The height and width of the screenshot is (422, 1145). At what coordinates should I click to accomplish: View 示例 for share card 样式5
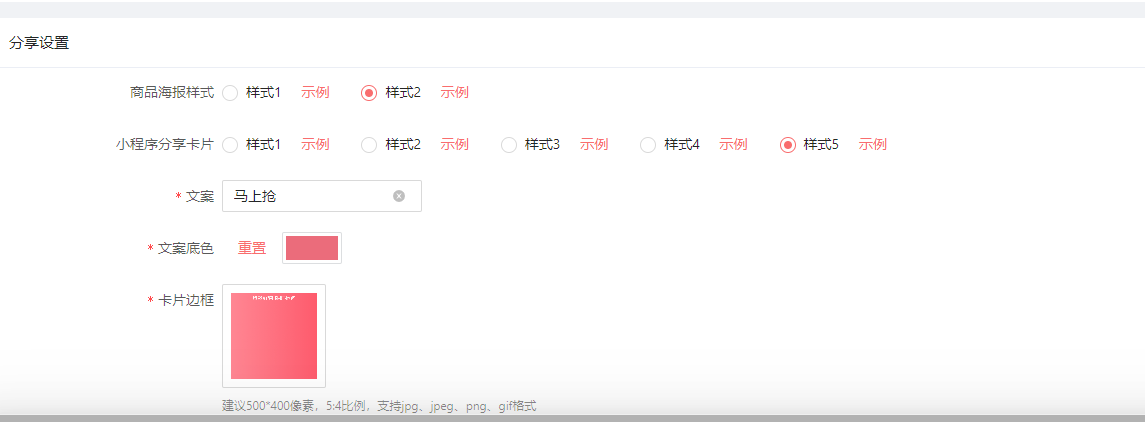(872, 145)
